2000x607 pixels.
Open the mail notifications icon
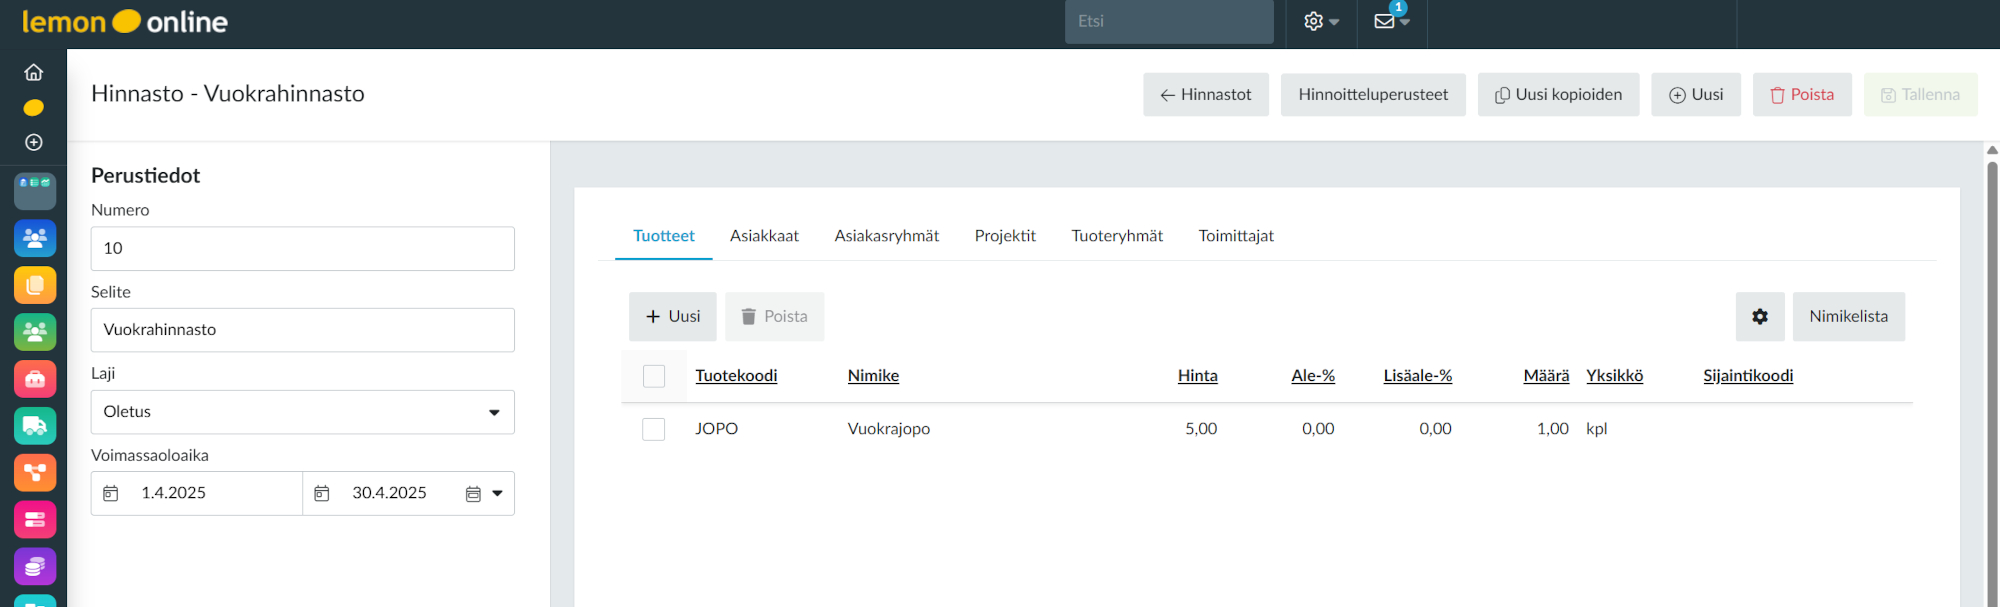tap(1390, 21)
